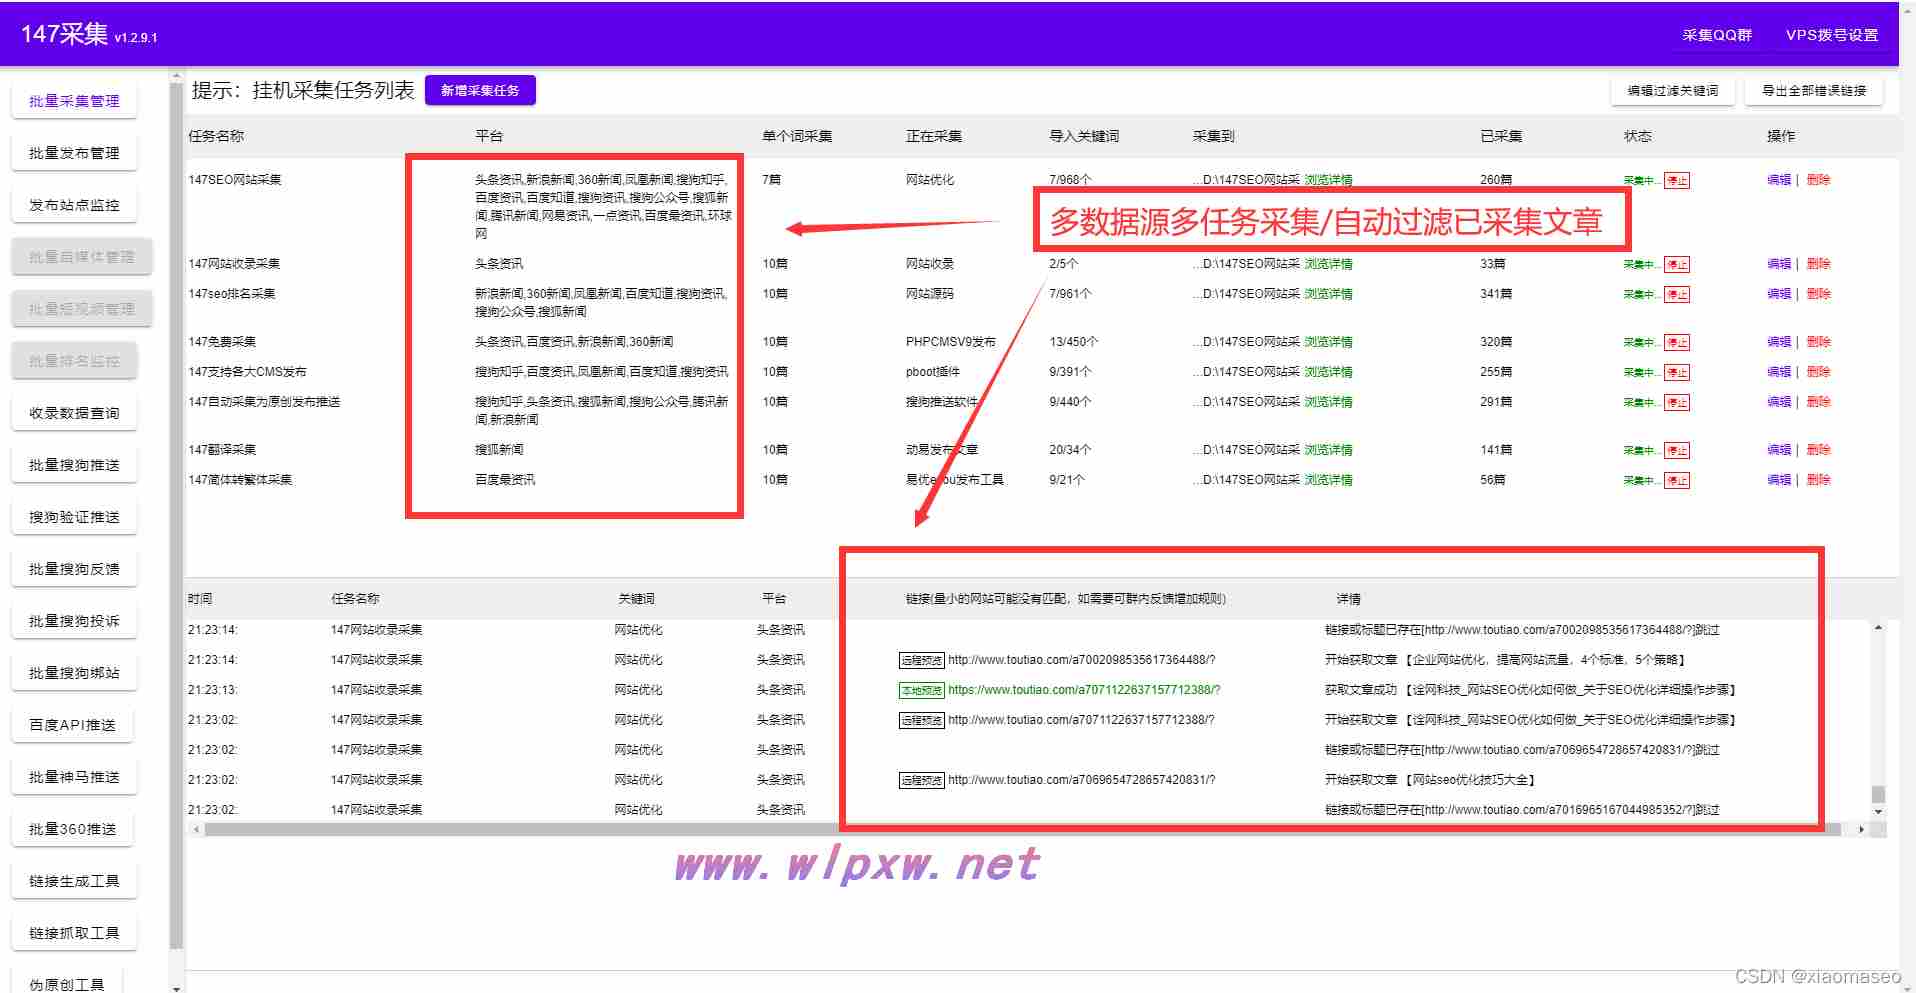Screen dimensions: 1916x993
Task: Click 编辑过滤关键词 button
Action: [1673, 90]
